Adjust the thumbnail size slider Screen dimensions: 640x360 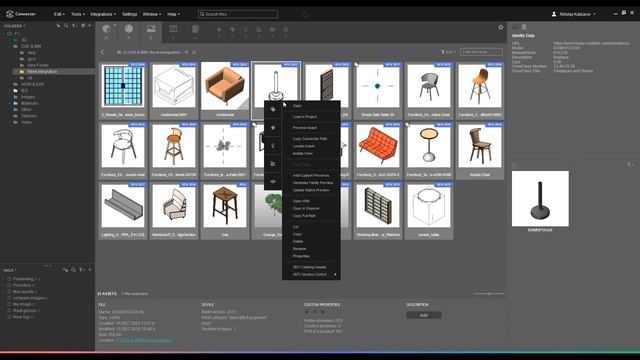(489, 293)
